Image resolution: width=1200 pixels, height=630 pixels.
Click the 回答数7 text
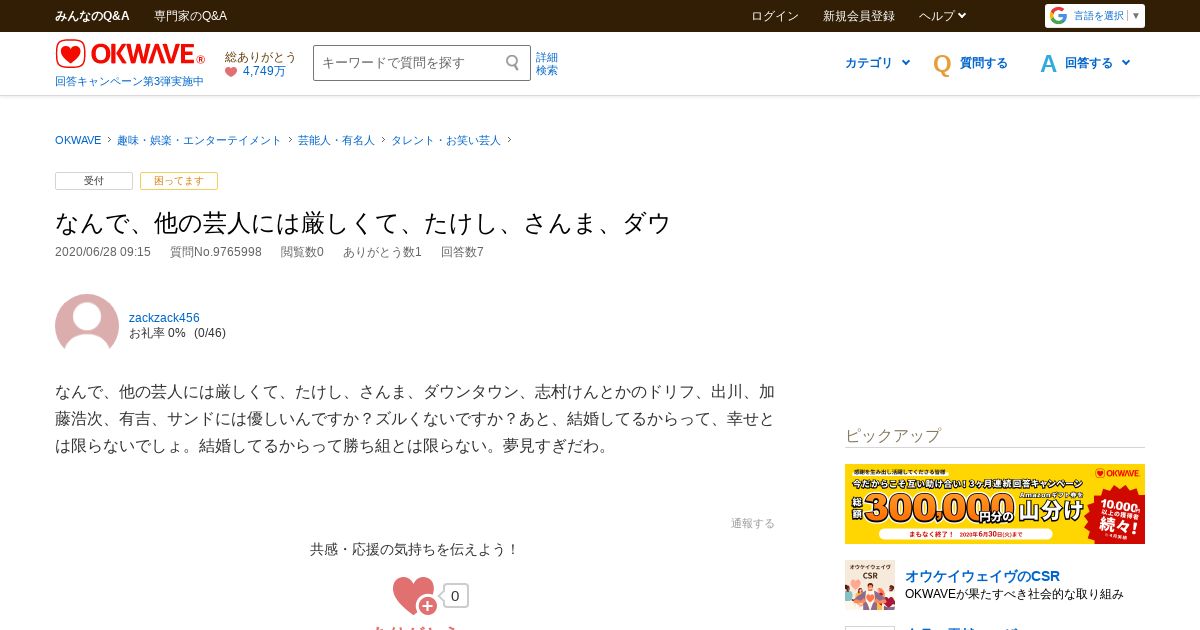click(462, 252)
